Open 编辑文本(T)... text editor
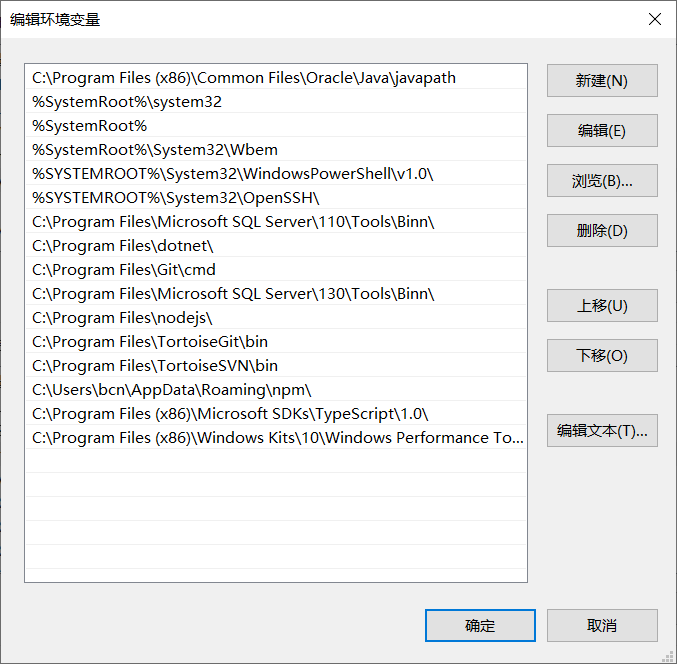Image resolution: width=677 pixels, height=664 pixels. coord(602,430)
